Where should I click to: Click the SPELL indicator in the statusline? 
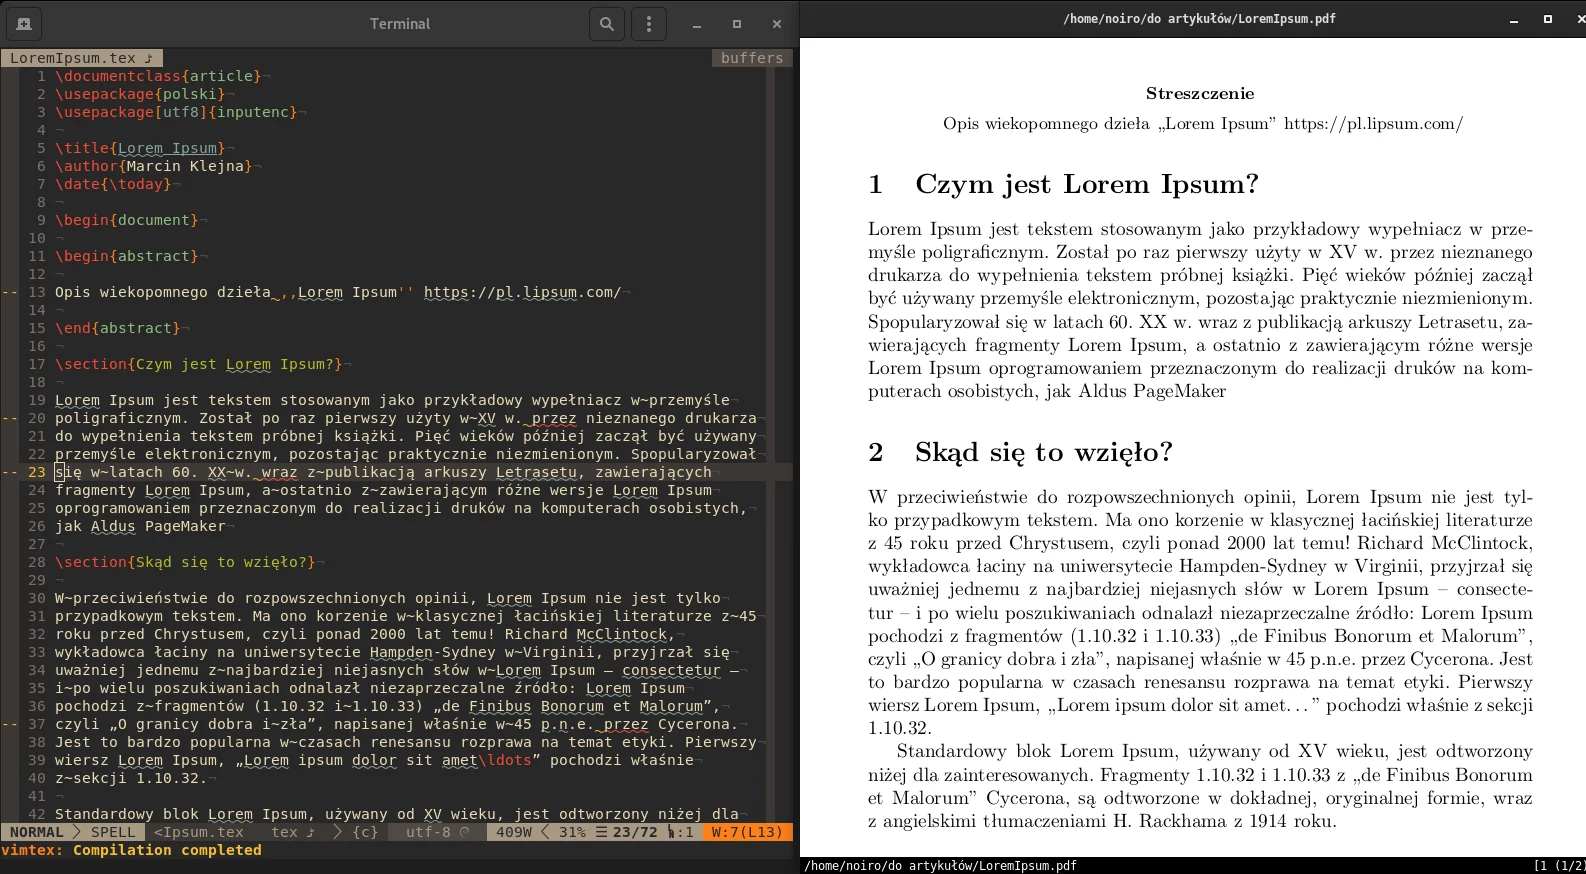[113, 832]
